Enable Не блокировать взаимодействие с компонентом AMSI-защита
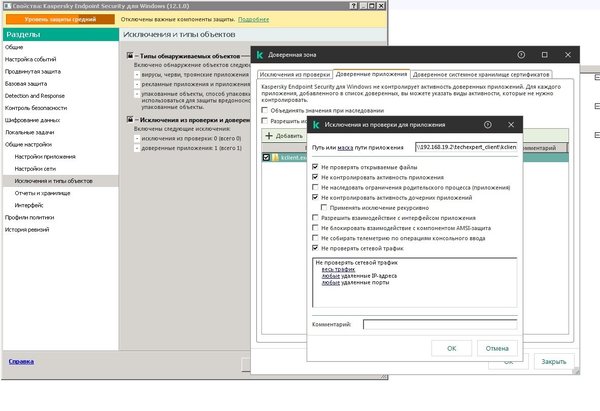Image resolution: width=600 pixels, height=411 pixels. pyautogui.click(x=315, y=228)
